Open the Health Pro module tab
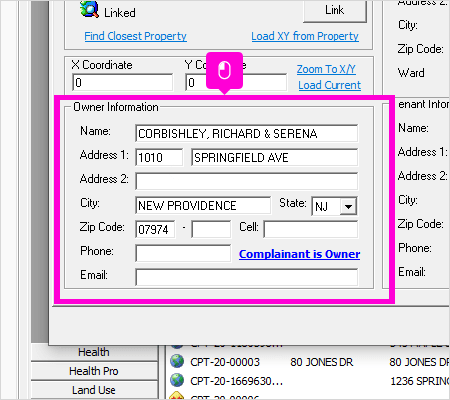Viewport: 450px width, 400px height. 94,371
